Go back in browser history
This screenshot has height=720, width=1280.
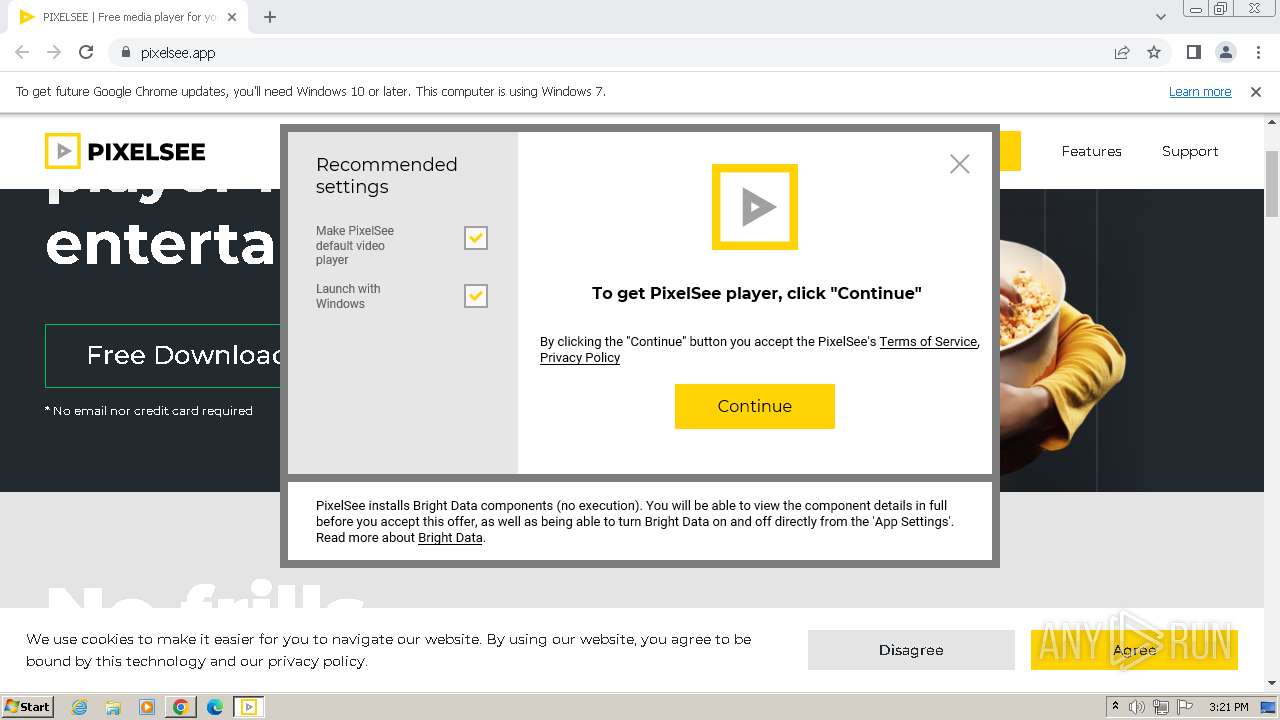(x=22, y=53)
